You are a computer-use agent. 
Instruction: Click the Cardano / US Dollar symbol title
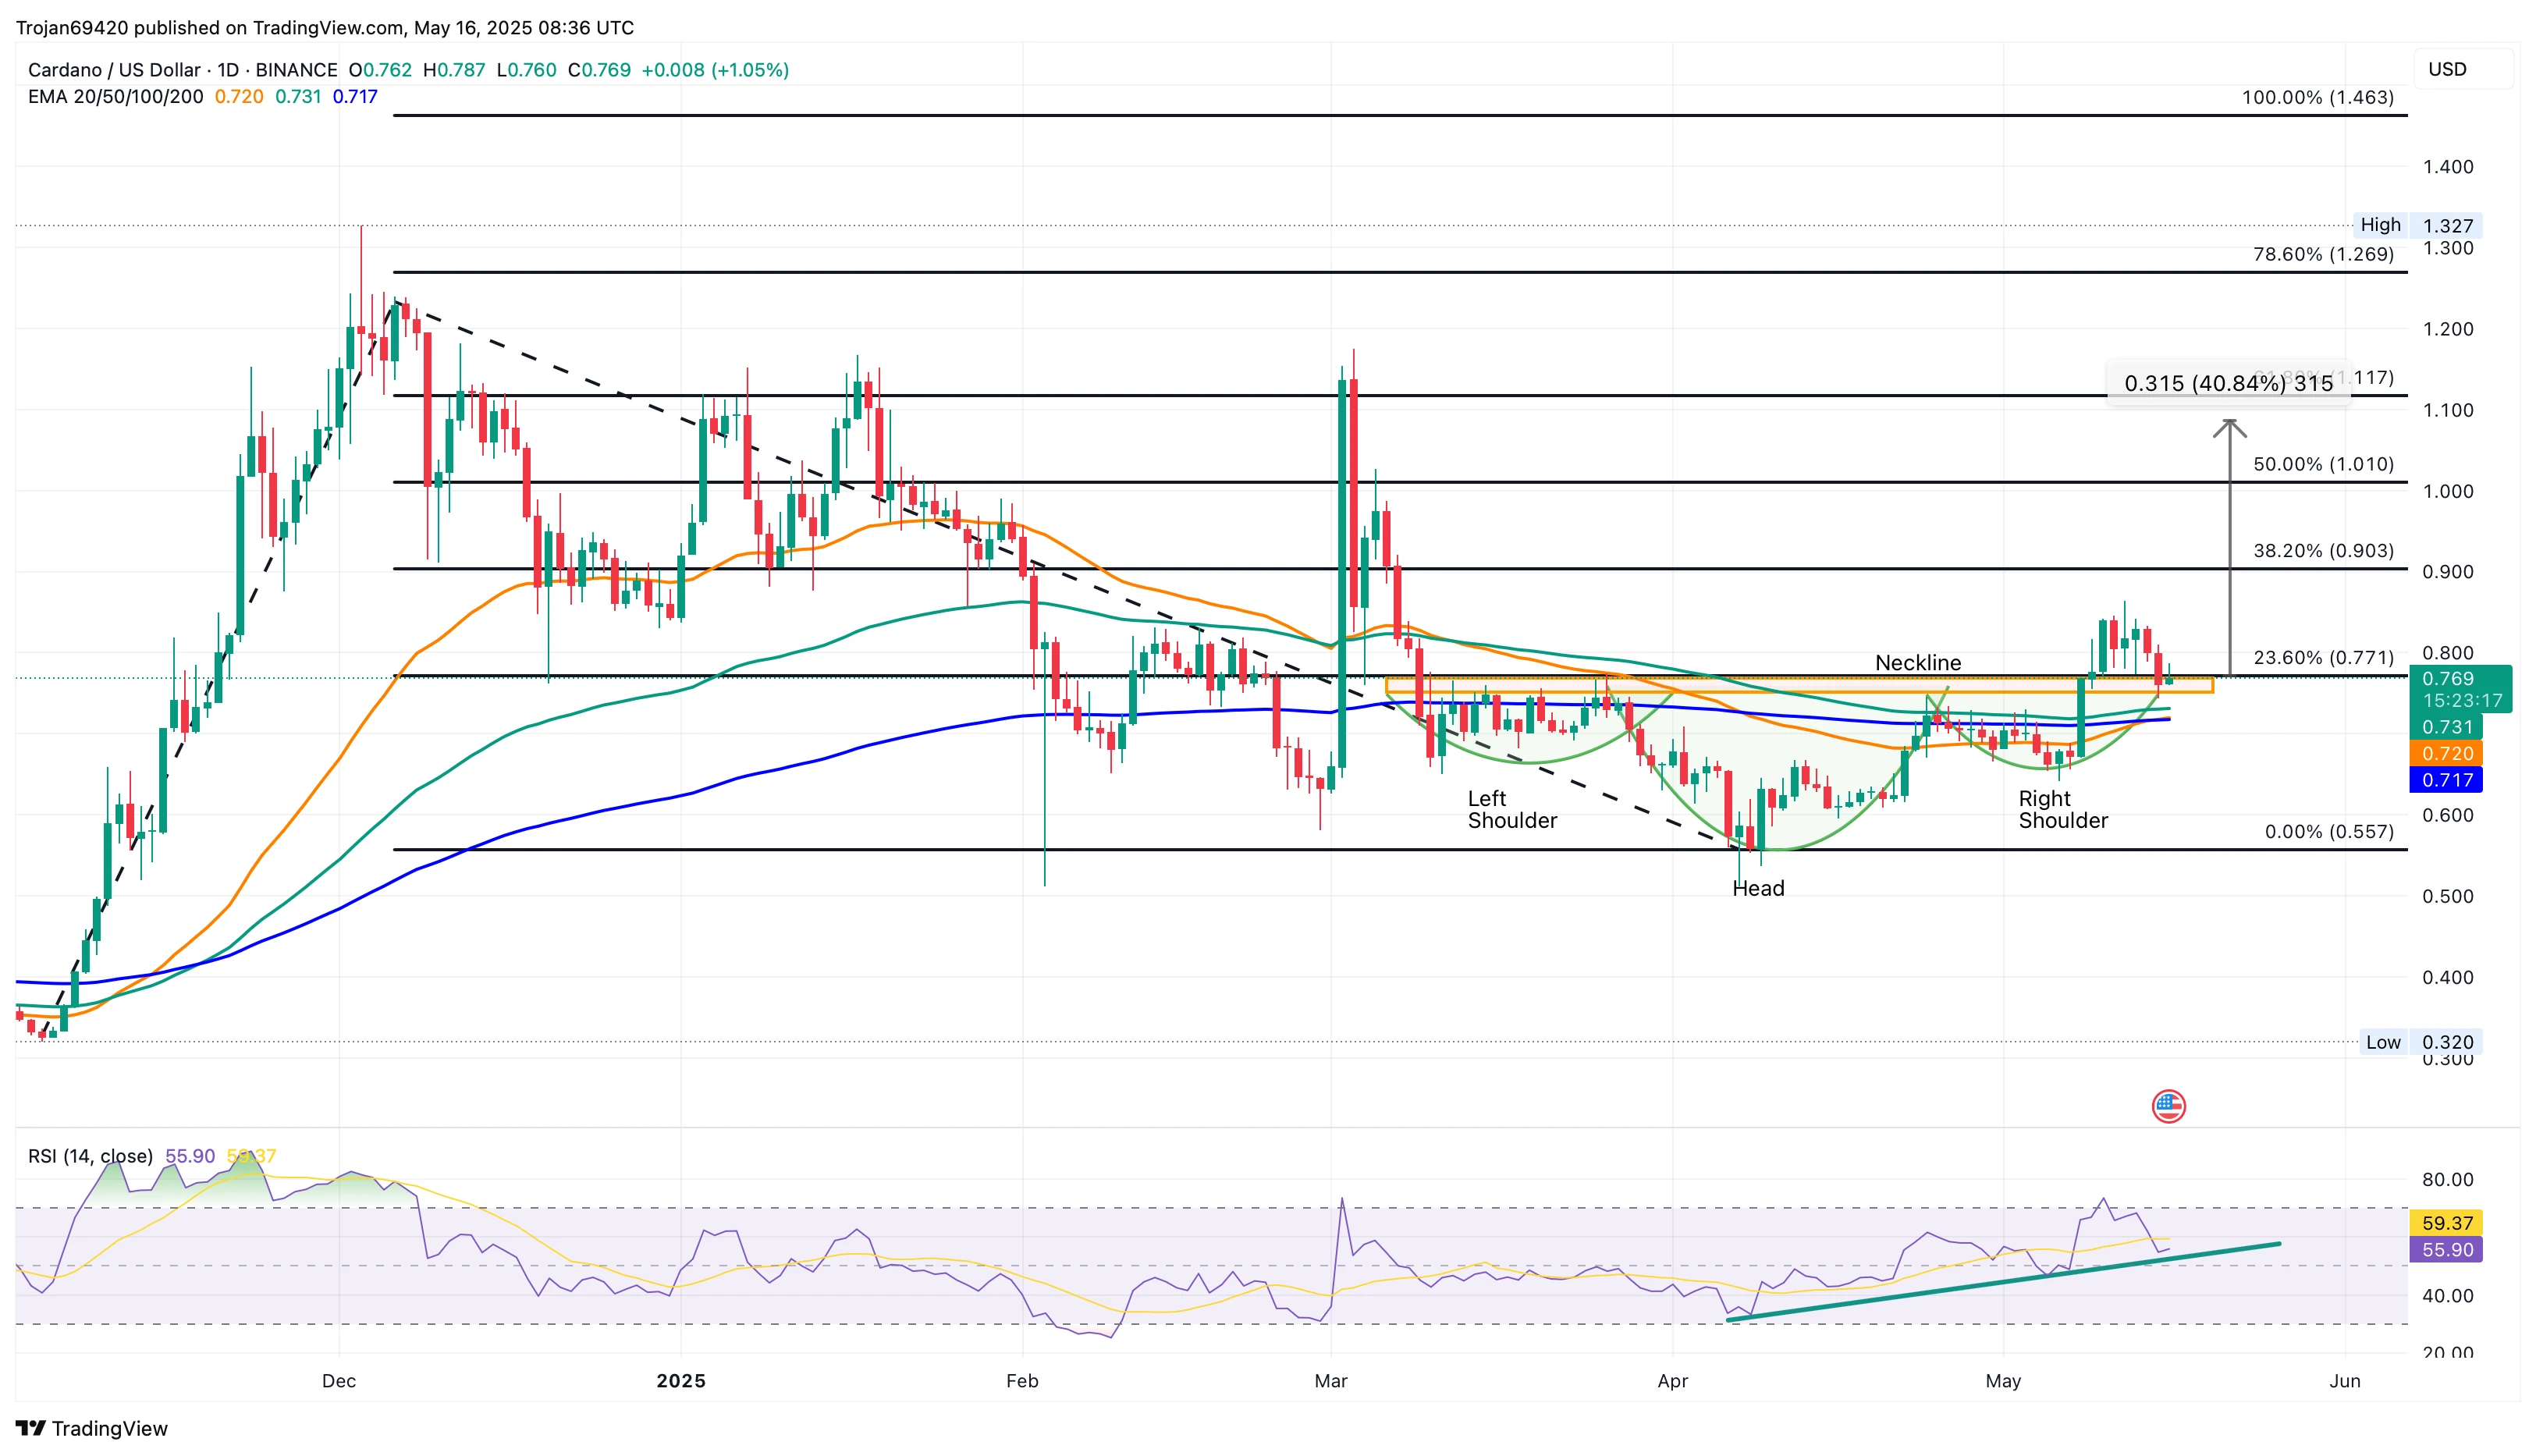click(x=115, y=70)
